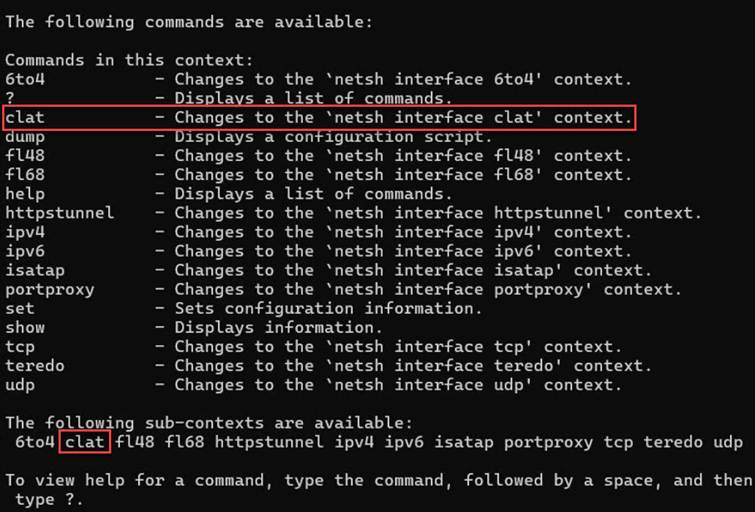The width and height of the screenshot is (755, 512).
Task: Click boxed clat in the sub-contexts line
Action: click(85, 443)
